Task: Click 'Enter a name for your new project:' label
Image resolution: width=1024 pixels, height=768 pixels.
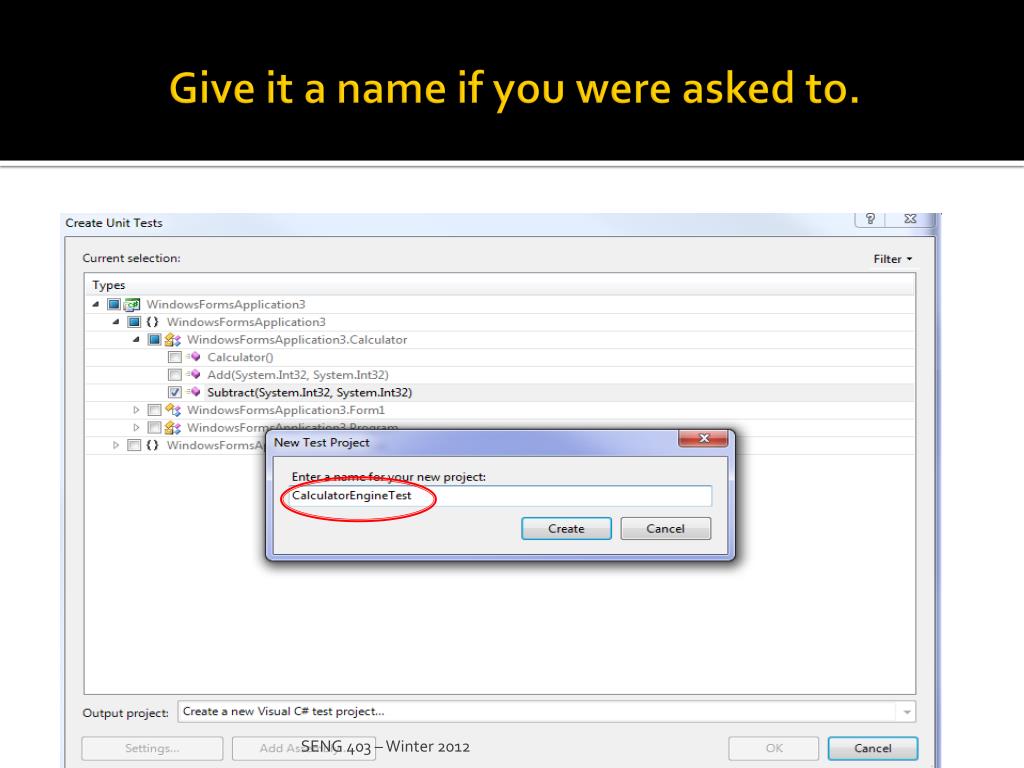Action: pos(389,477)
